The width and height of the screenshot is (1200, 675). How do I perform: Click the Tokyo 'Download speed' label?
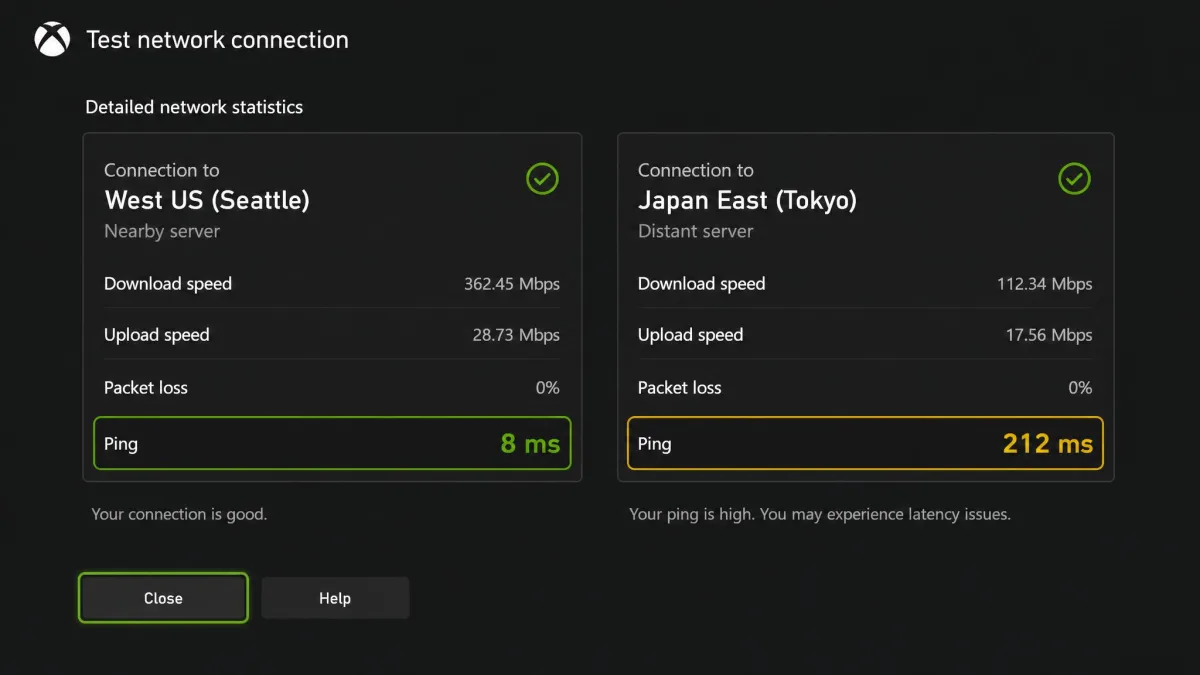[x=702, y=284]
